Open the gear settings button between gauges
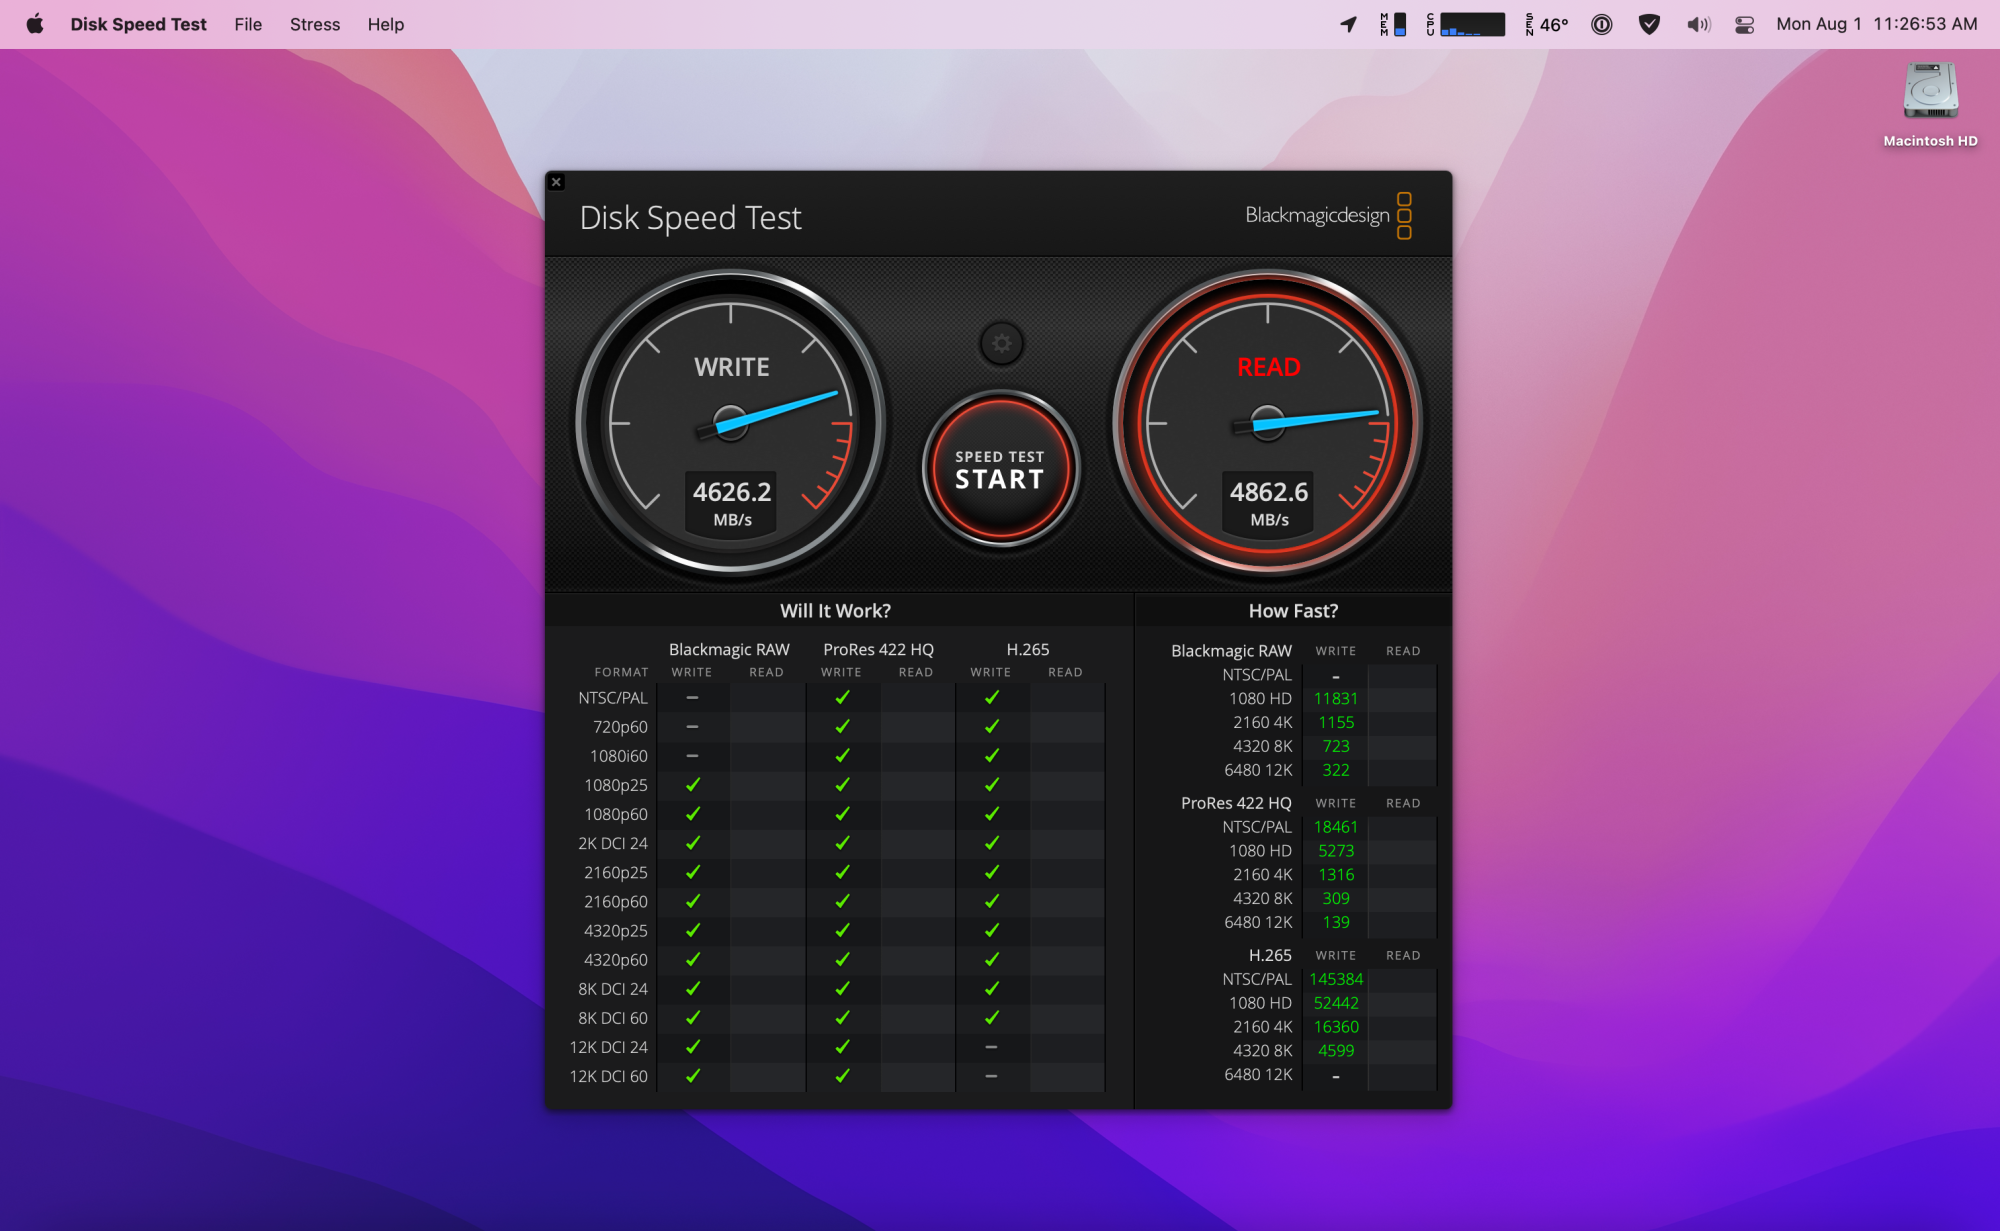The width and height of the screenshot is (2000, 1231). coord(1001,344)
